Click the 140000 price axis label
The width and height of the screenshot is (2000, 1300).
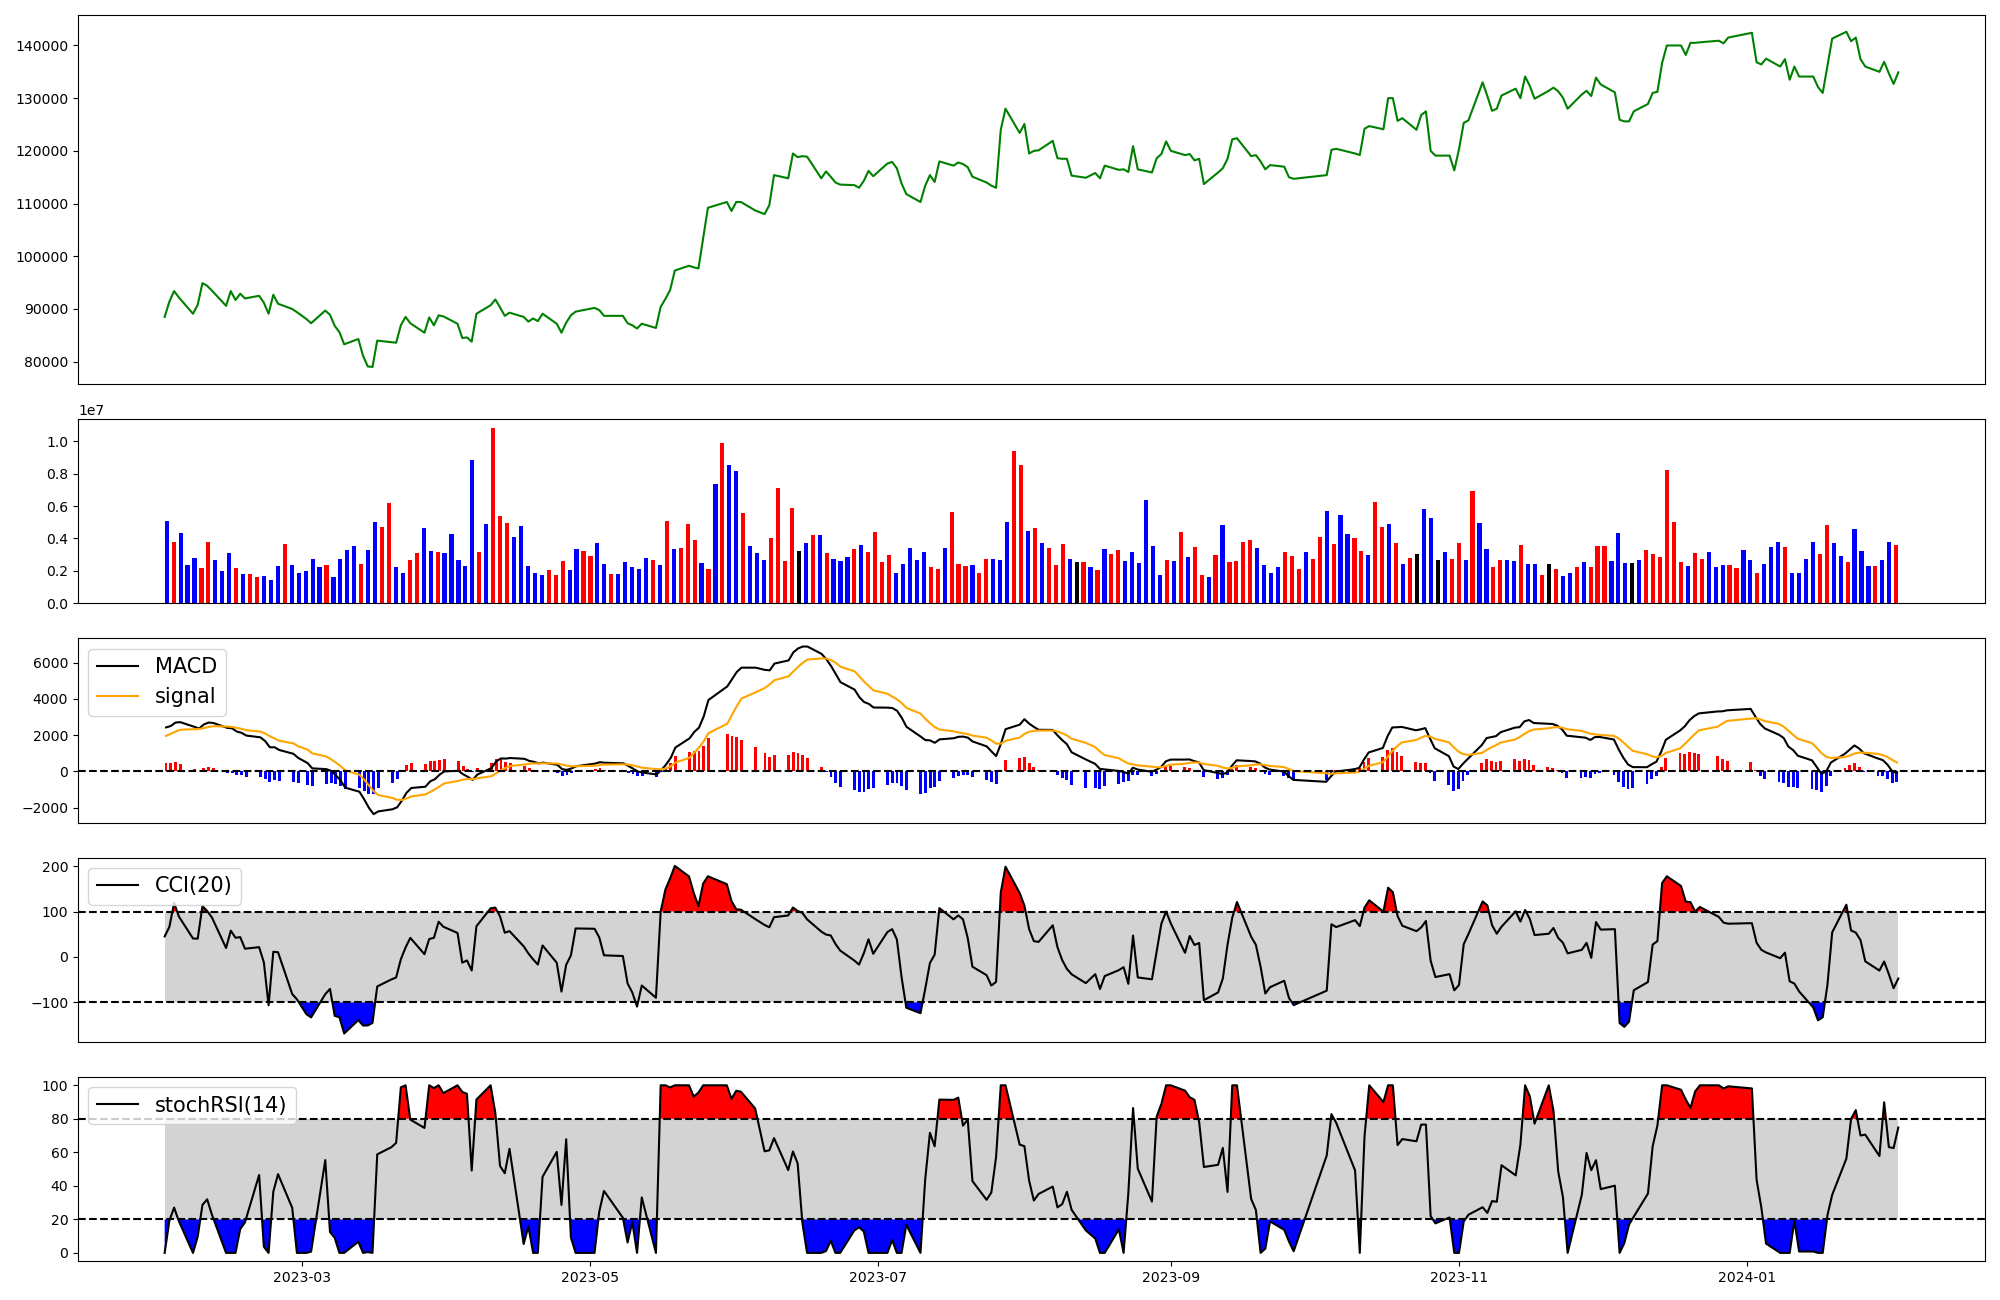[42, 46]
